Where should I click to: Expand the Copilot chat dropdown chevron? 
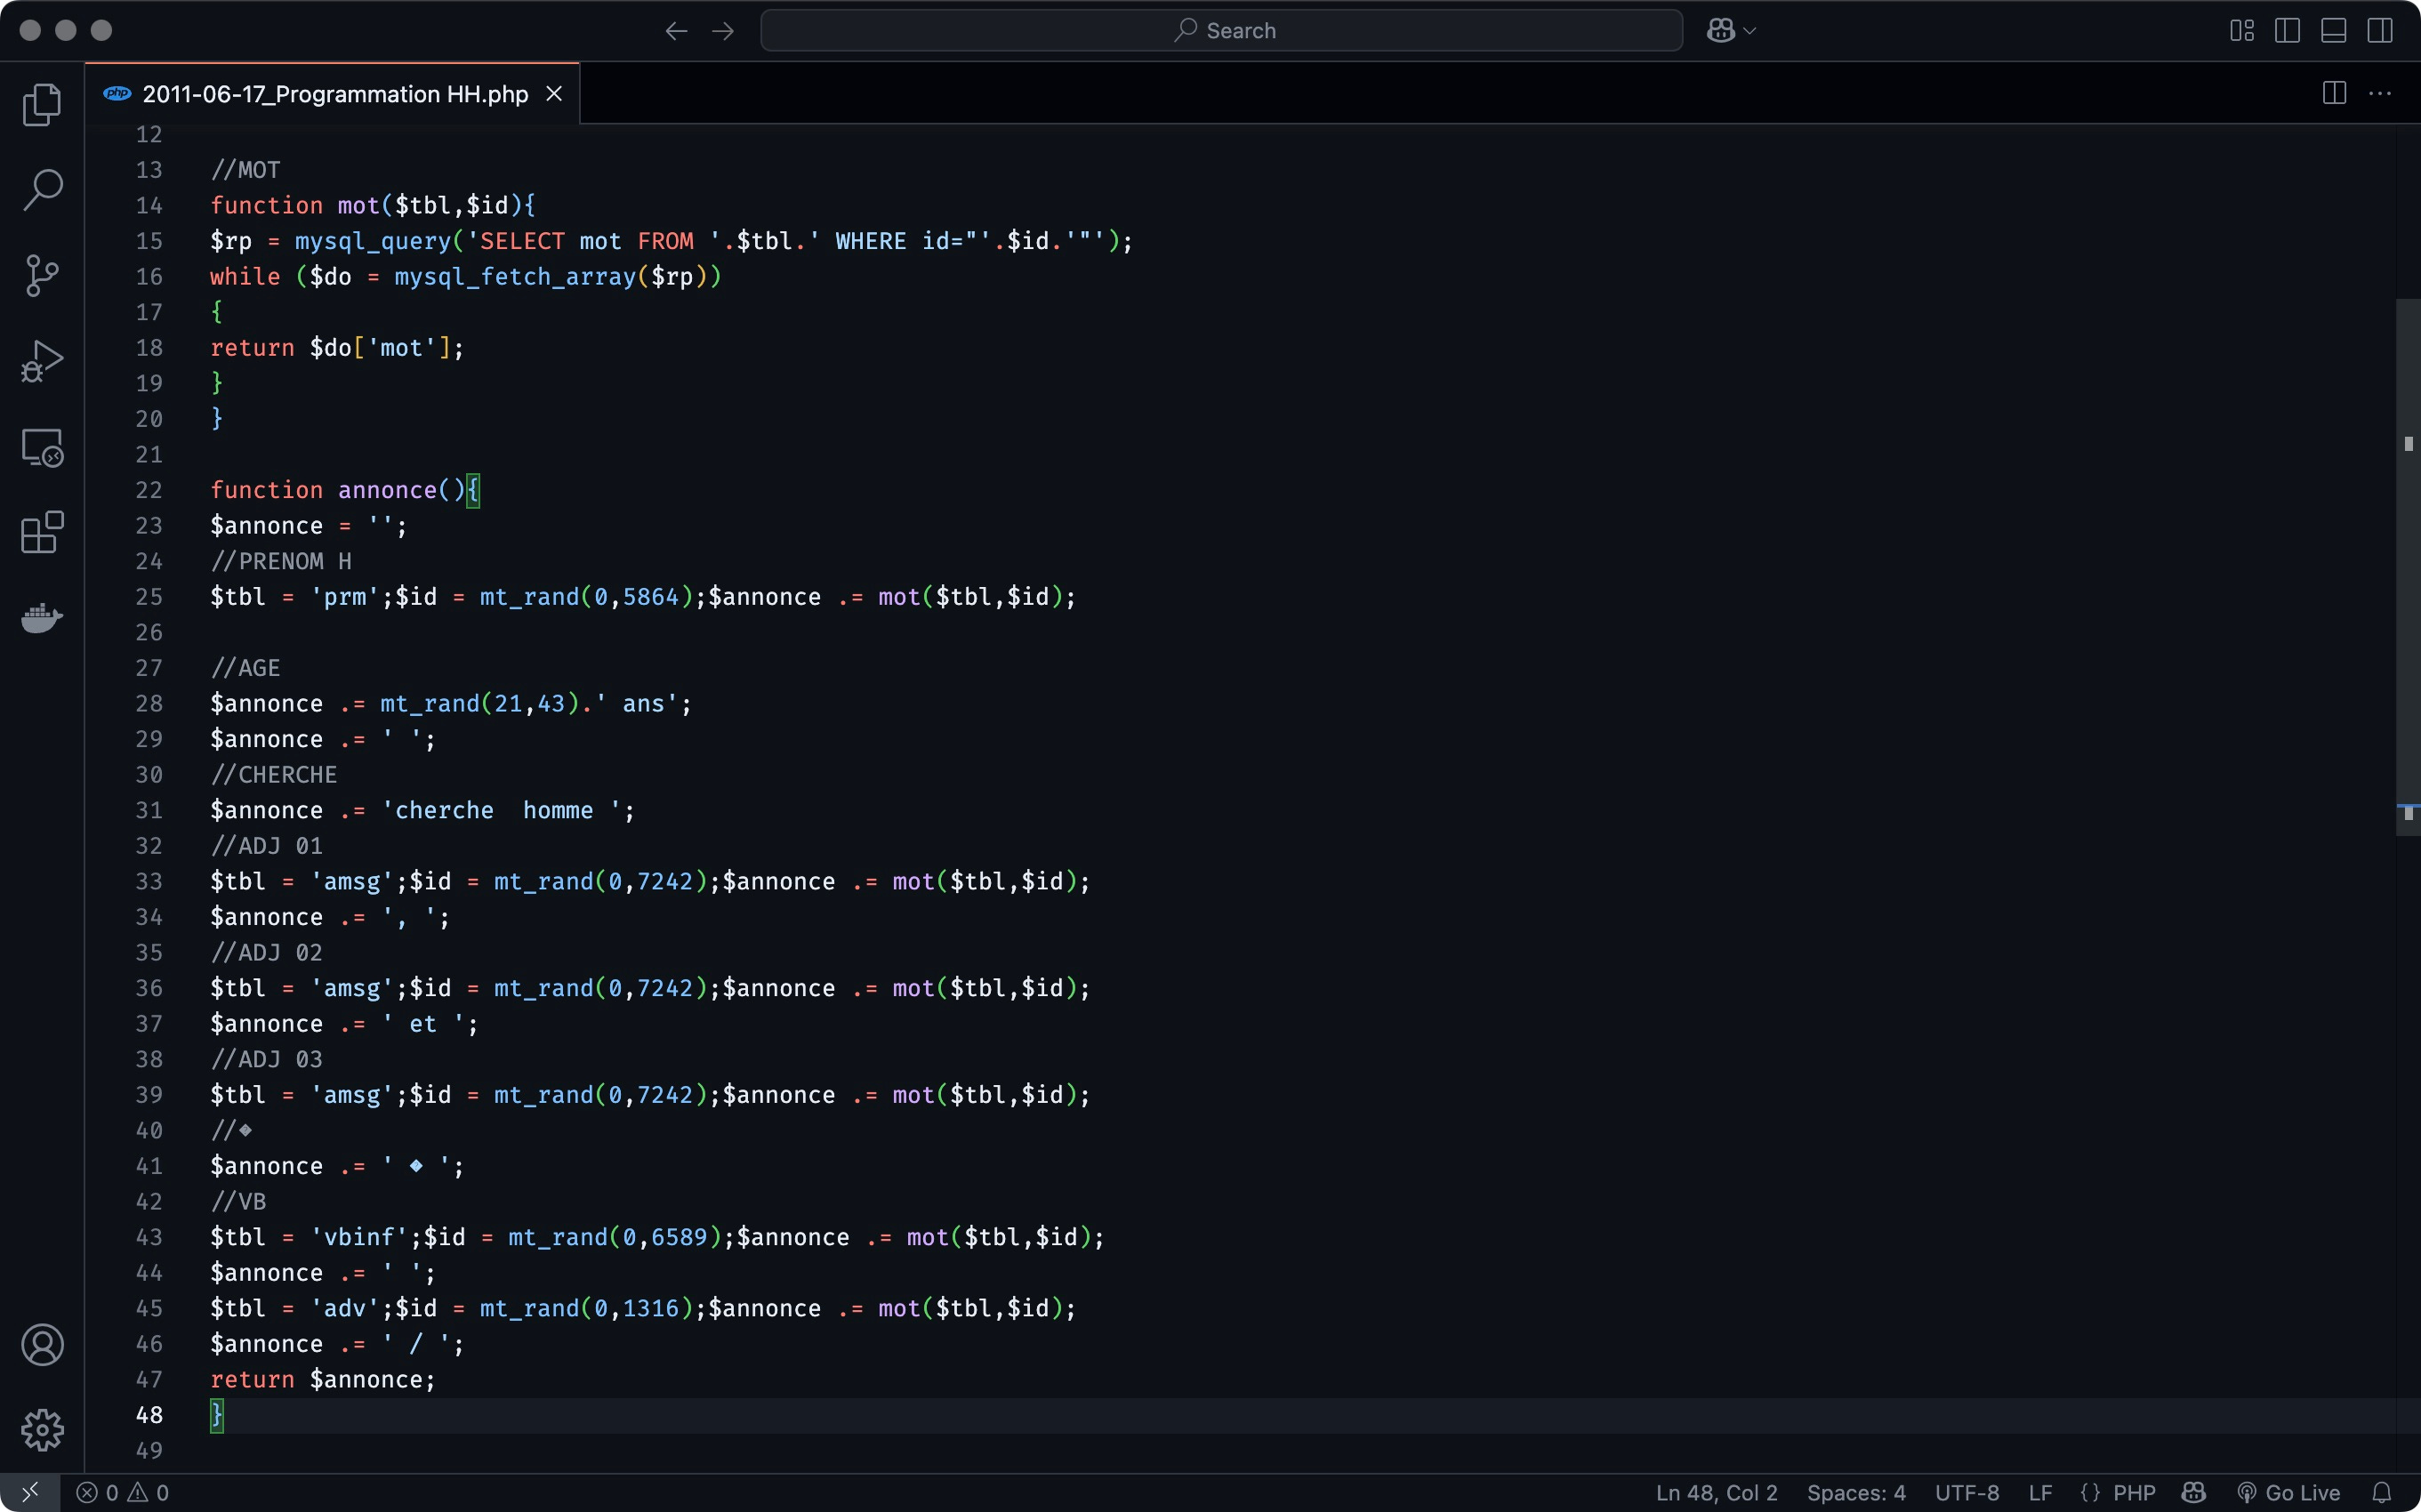pos(1750,31)
